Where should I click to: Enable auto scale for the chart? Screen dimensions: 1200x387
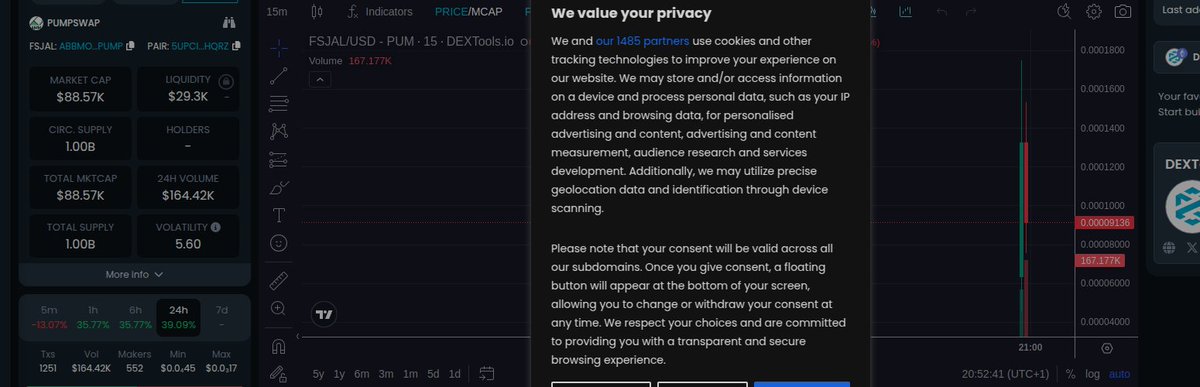pos(1119,374)
